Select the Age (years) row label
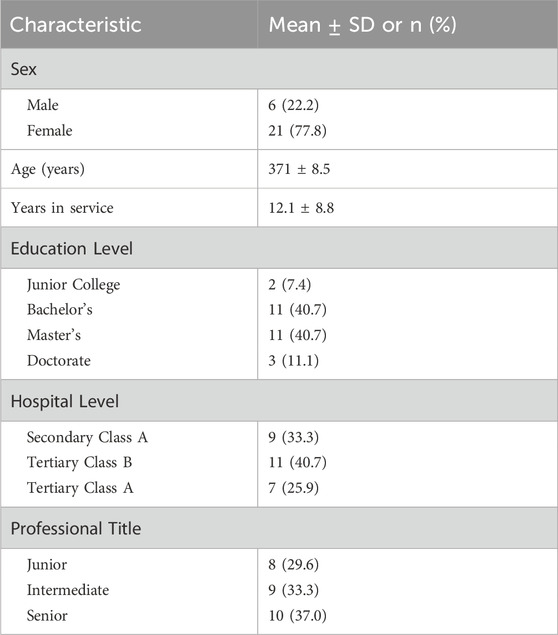This screenshot has width=558, height=635. tap(48, 169)
